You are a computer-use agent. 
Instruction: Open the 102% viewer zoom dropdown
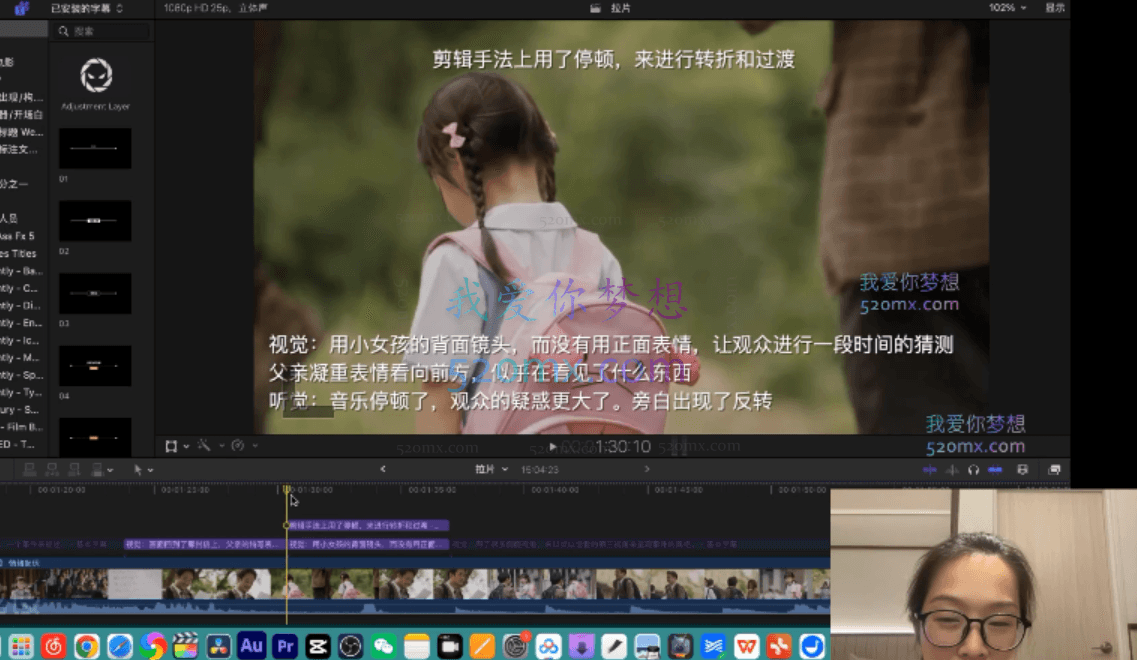coord(1007,8)
